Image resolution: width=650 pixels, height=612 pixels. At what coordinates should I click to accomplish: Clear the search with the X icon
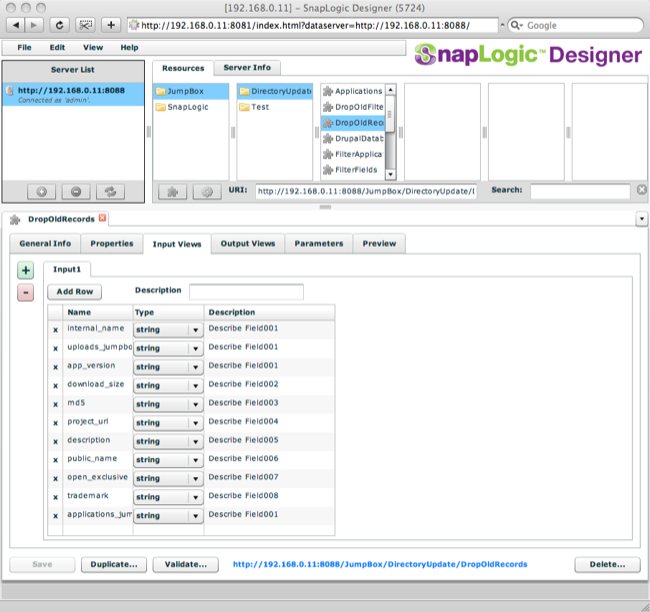coord(642,190)
